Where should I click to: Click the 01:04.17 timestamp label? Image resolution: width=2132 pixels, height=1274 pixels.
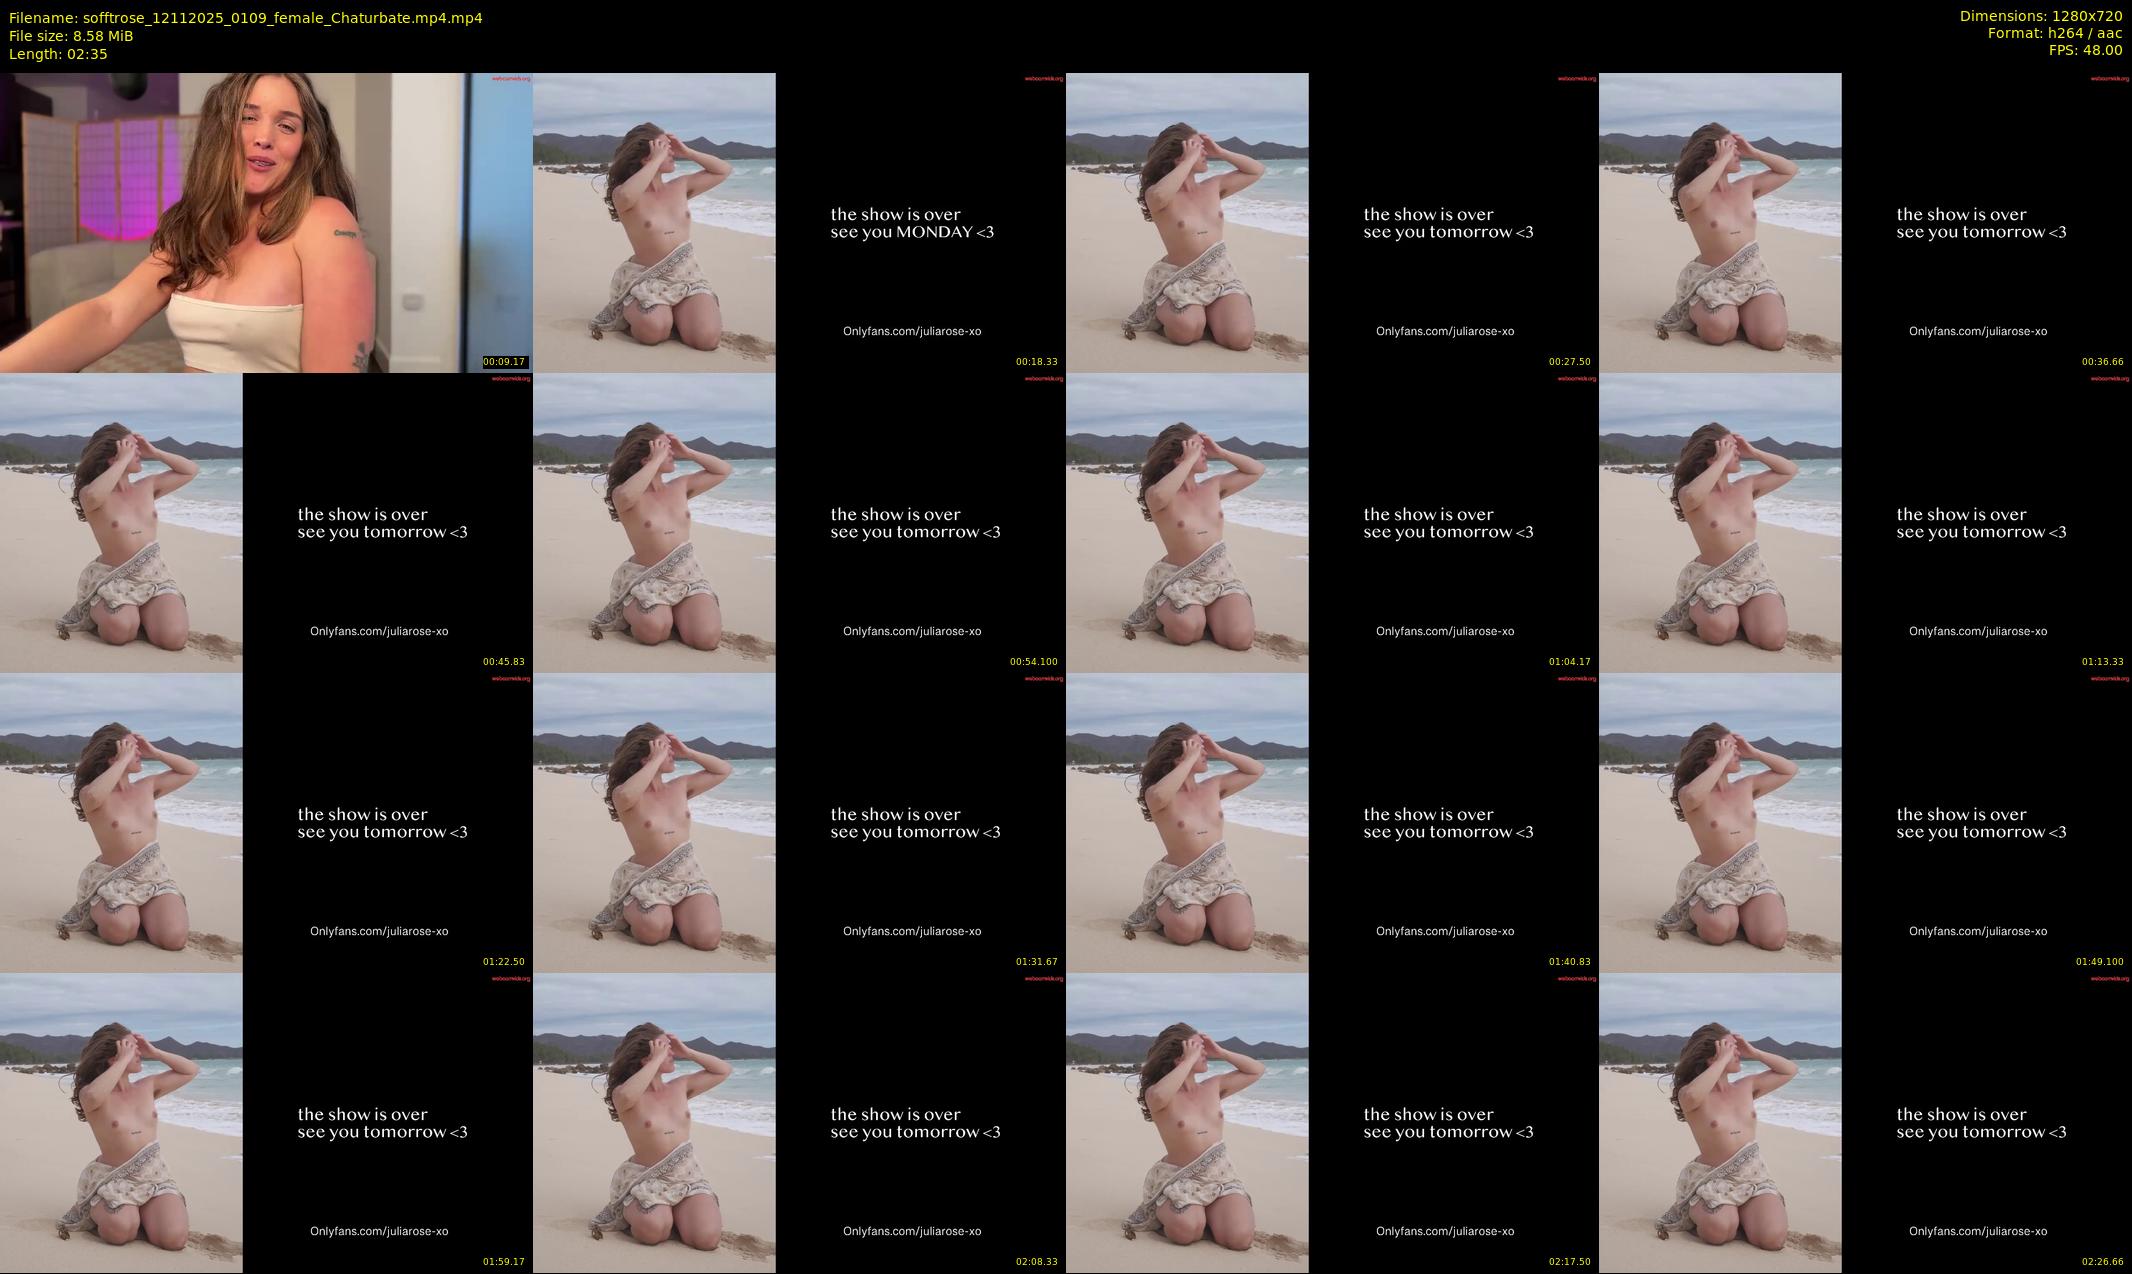pos(1569,662)
